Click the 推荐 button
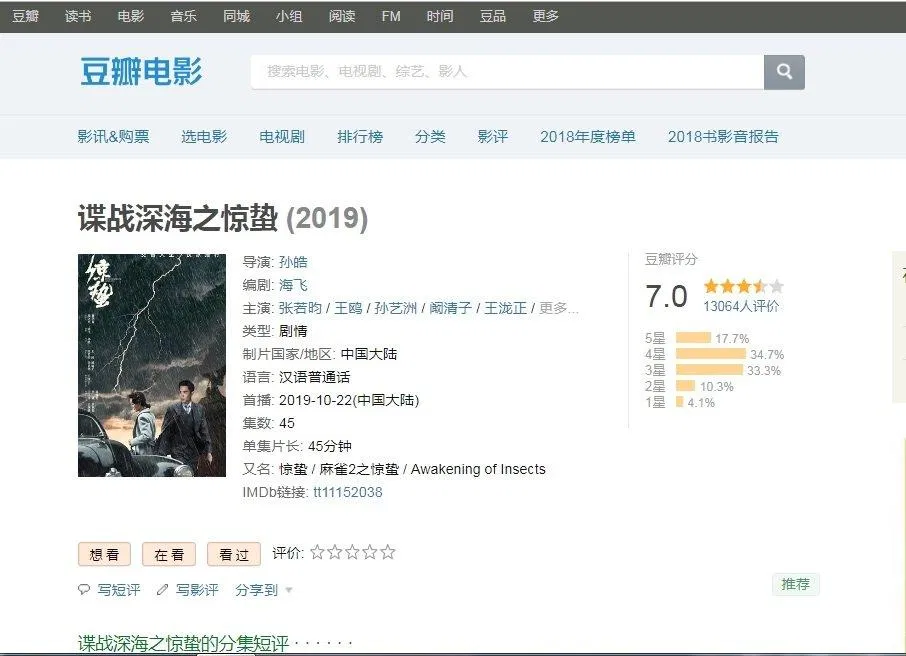Viewport: 906px width, 656px height. [795, 584]
